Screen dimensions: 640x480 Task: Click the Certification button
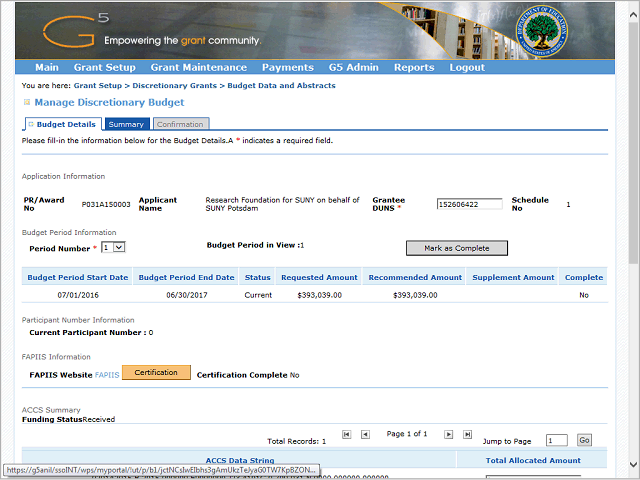156,372
